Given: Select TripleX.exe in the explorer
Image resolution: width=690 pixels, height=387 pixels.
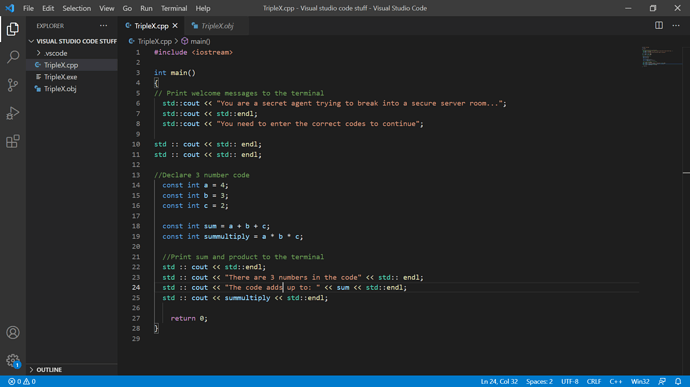Looking at the screenshot, I should point(72,77).
